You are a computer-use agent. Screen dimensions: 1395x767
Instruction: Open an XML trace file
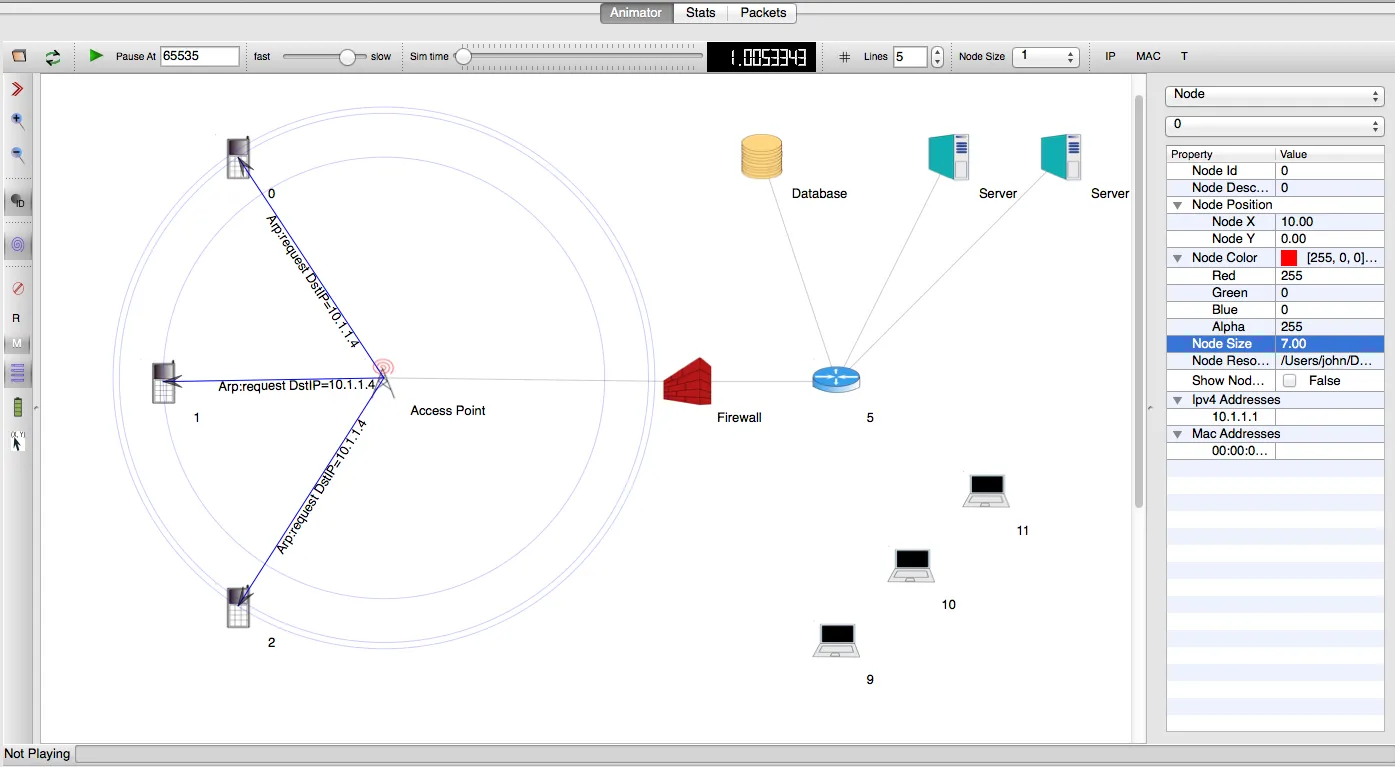point(17,57)
